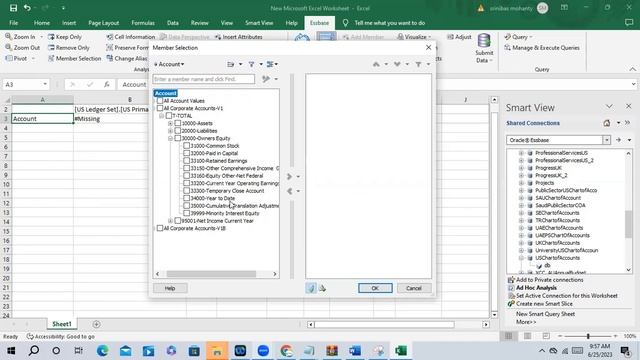Click the move-up arrow above selection list
Viewport: 640px width, 360px height.
point(376,64)
